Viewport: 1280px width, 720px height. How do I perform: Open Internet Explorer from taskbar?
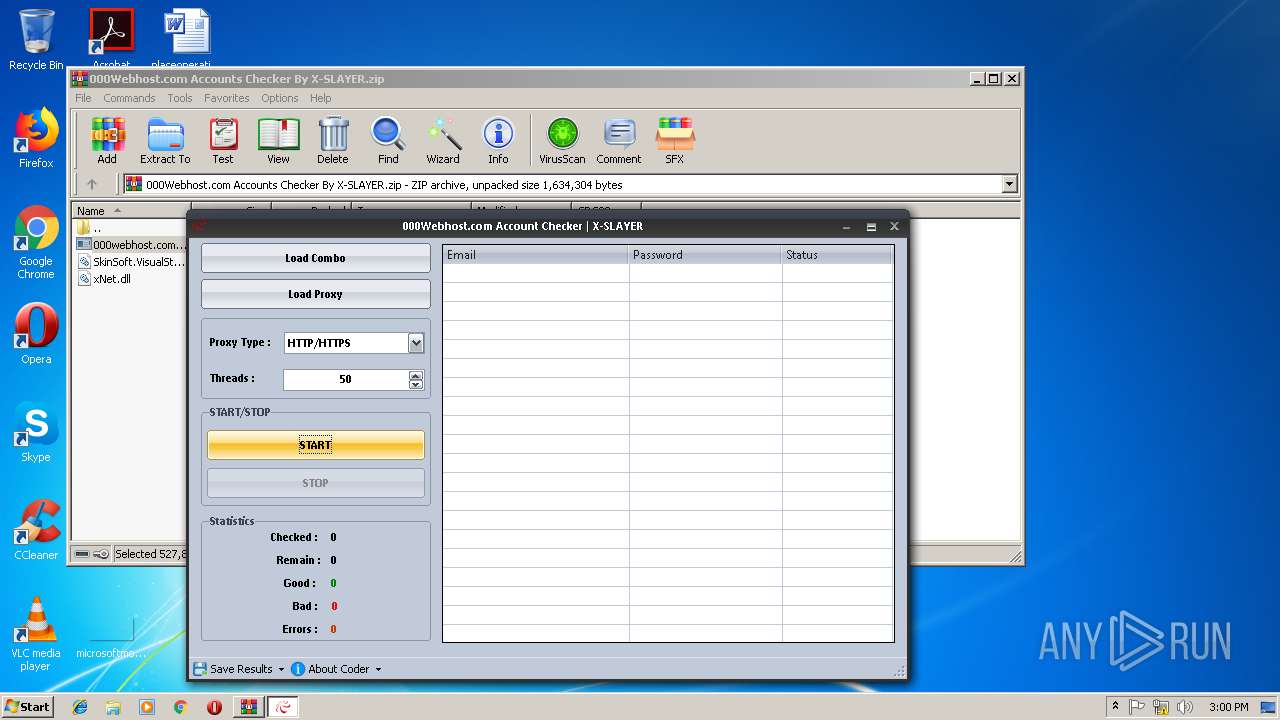point(80,707)
